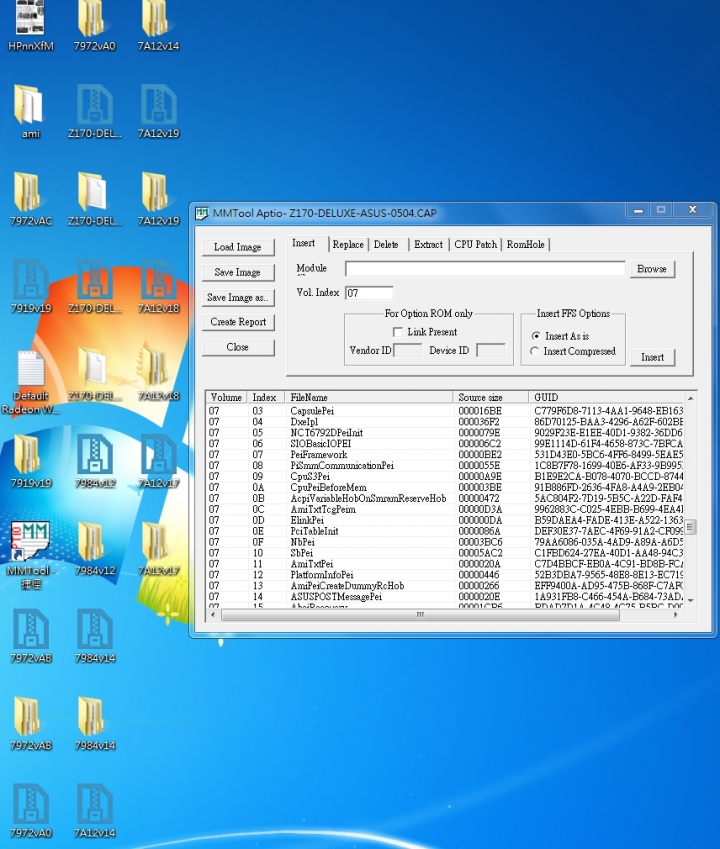Enable the Link Present checkbox

pyautogui.click(x=397, y=331)
